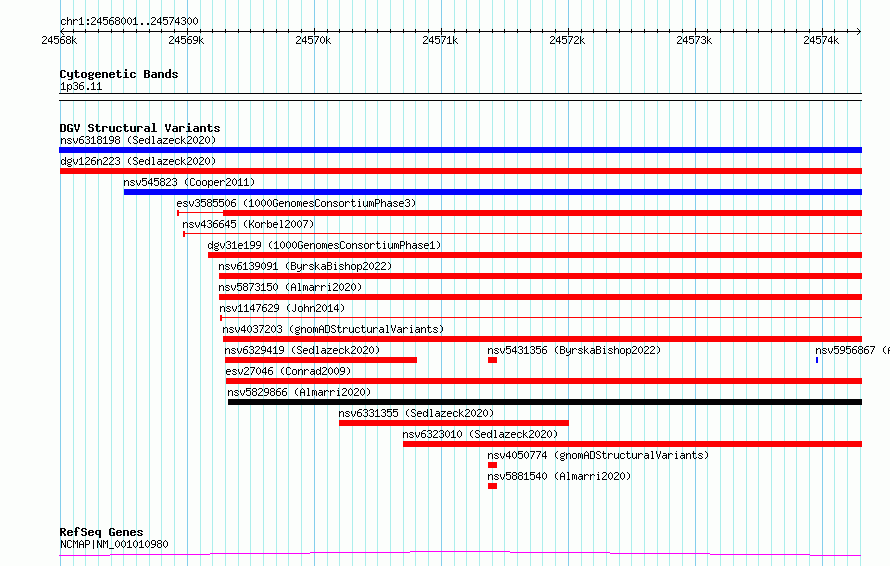Viewport: 890px width, 566px height.
Task: Select the blue nsv545823 variant bar
Action: [x=493, y=192]
